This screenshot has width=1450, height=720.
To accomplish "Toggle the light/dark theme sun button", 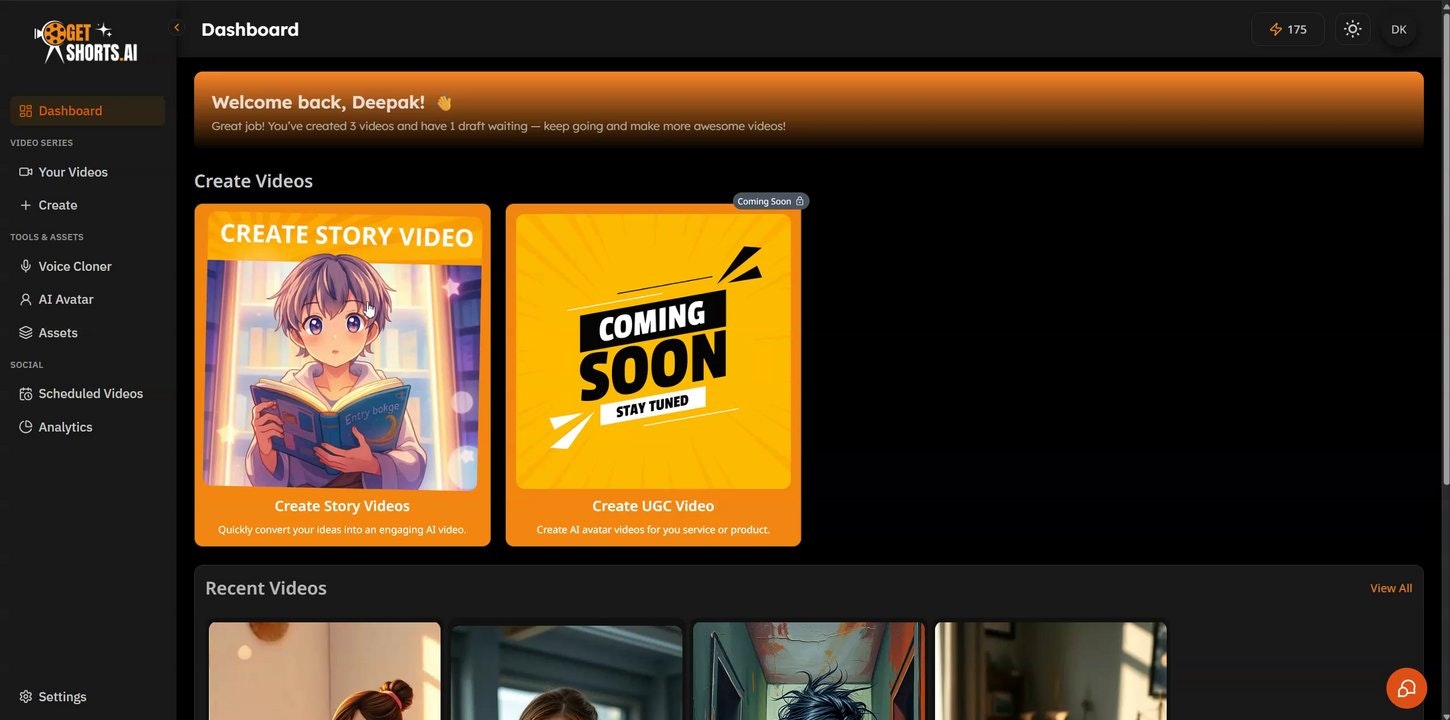I will [1353, 29].
